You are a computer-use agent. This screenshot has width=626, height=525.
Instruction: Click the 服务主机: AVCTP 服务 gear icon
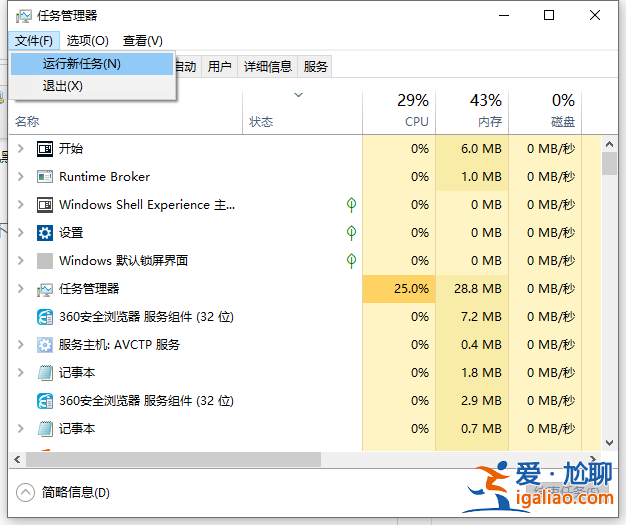pyautogui.click(x=45, y=345)
